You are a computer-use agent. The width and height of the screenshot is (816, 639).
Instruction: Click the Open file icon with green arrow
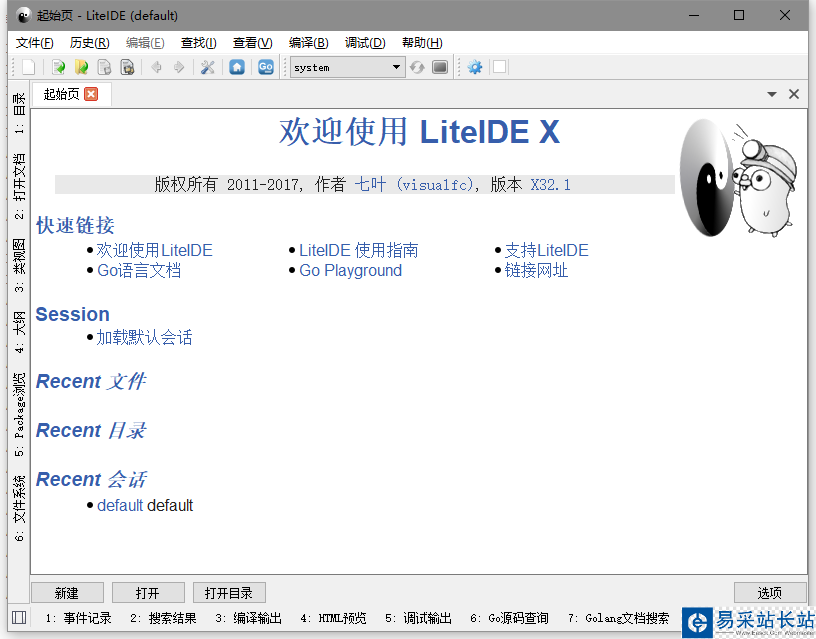click(x=58, y=67)
